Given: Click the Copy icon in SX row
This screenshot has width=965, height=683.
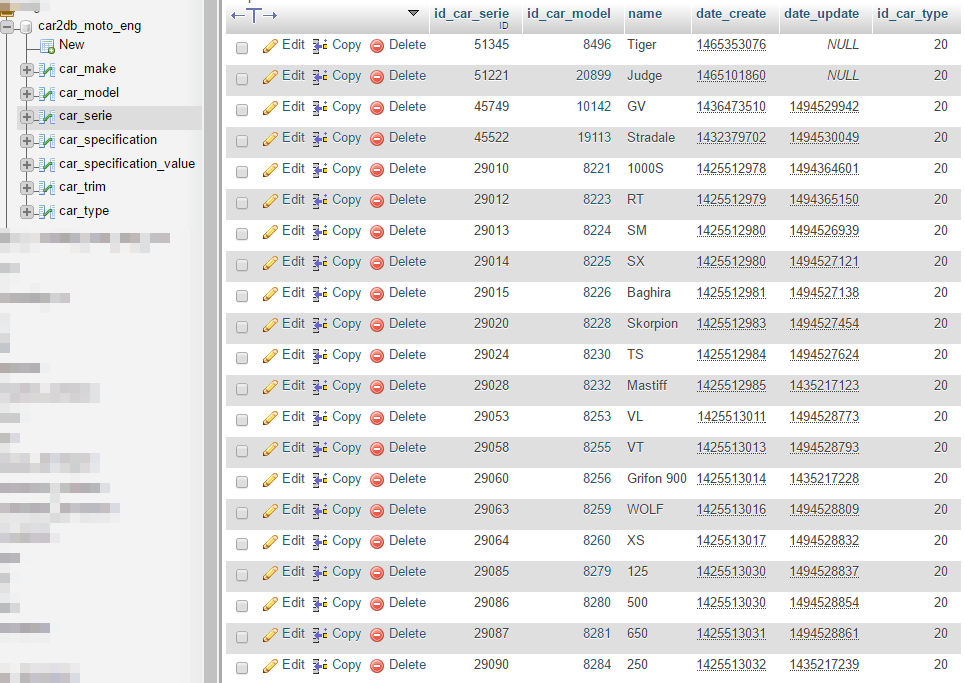Looking at the screenshot, I should coord(319,262).
